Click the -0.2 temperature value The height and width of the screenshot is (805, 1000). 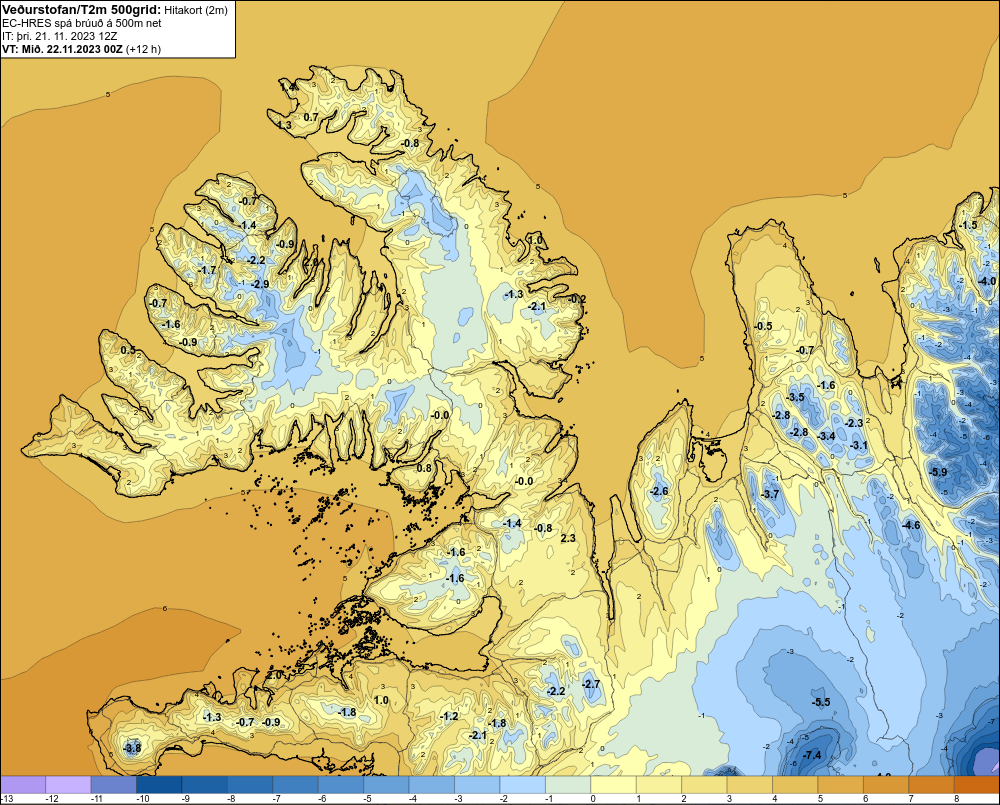(x=577, y=299)
